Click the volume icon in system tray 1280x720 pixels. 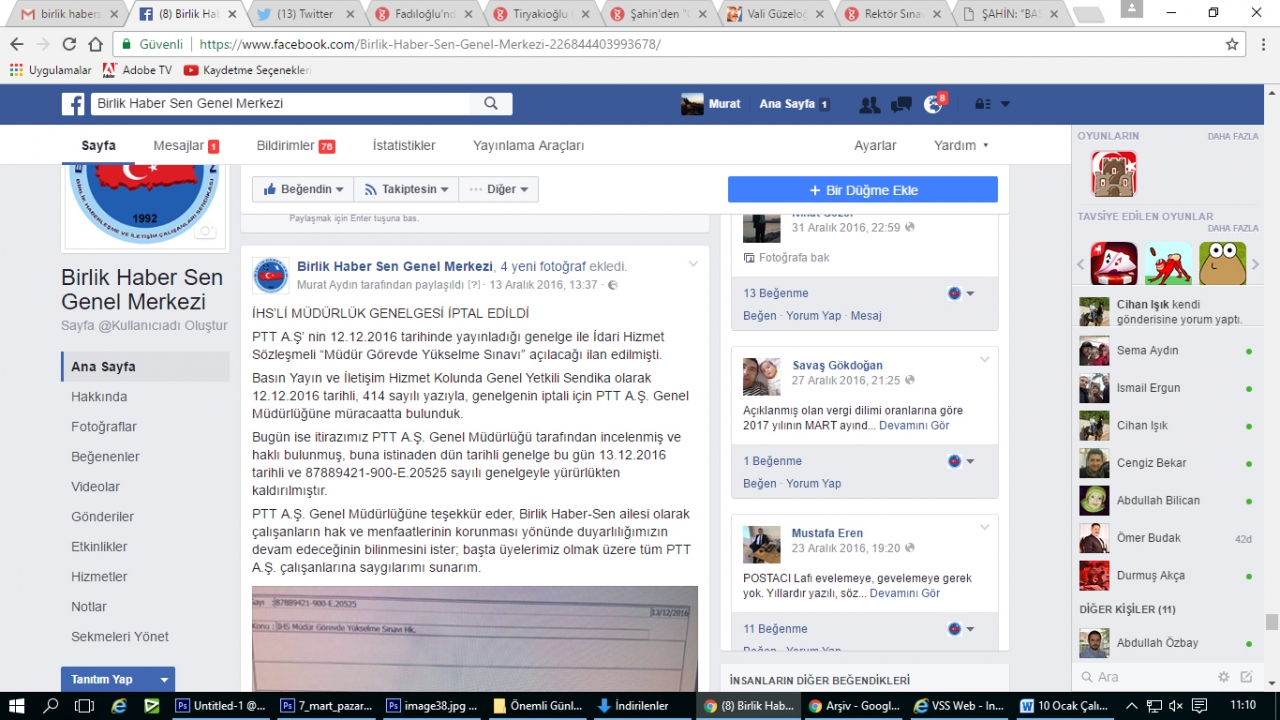tap(1175, 705)
